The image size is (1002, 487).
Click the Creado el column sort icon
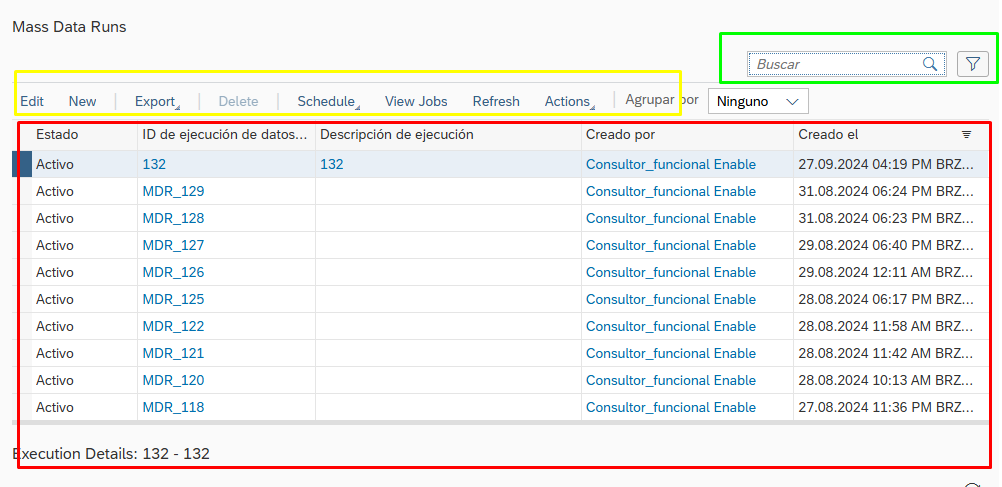point(966,134)
